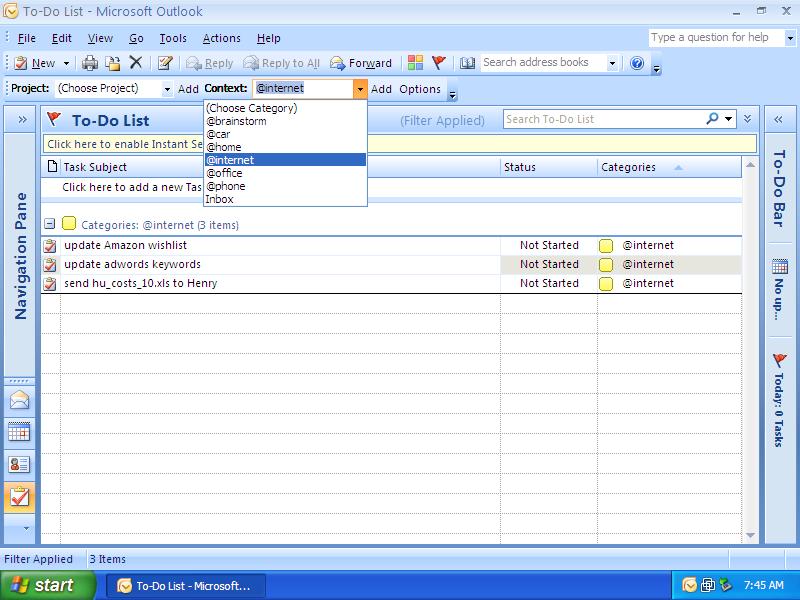Open Calendar in the navigation pane

(x=19, y=432)
